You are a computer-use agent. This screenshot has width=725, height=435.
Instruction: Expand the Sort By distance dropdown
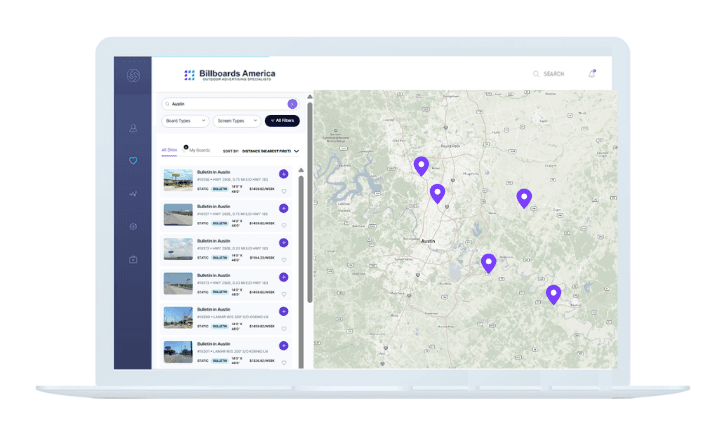[296, 151]
